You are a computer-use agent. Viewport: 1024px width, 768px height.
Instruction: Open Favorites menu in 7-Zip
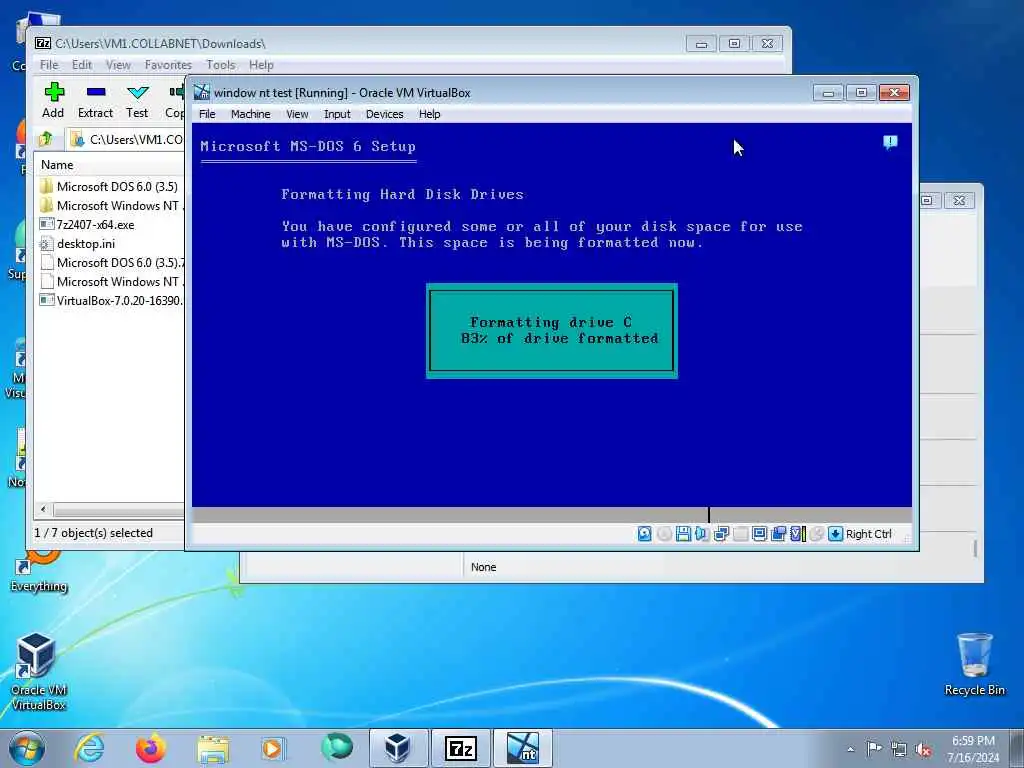[x=168, y=65]
